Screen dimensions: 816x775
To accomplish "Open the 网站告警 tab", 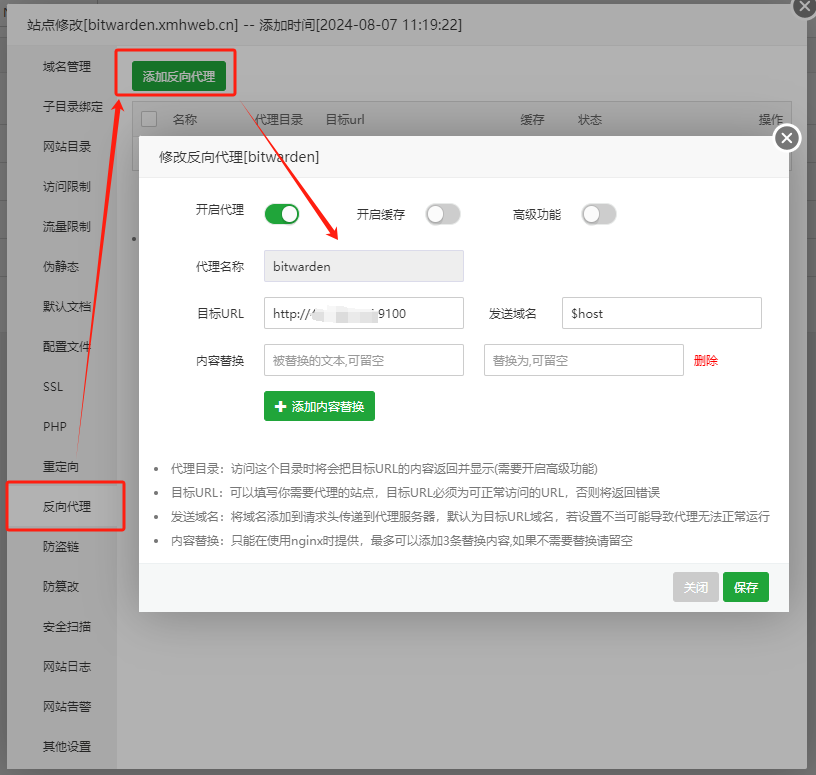I will (67, 706).
